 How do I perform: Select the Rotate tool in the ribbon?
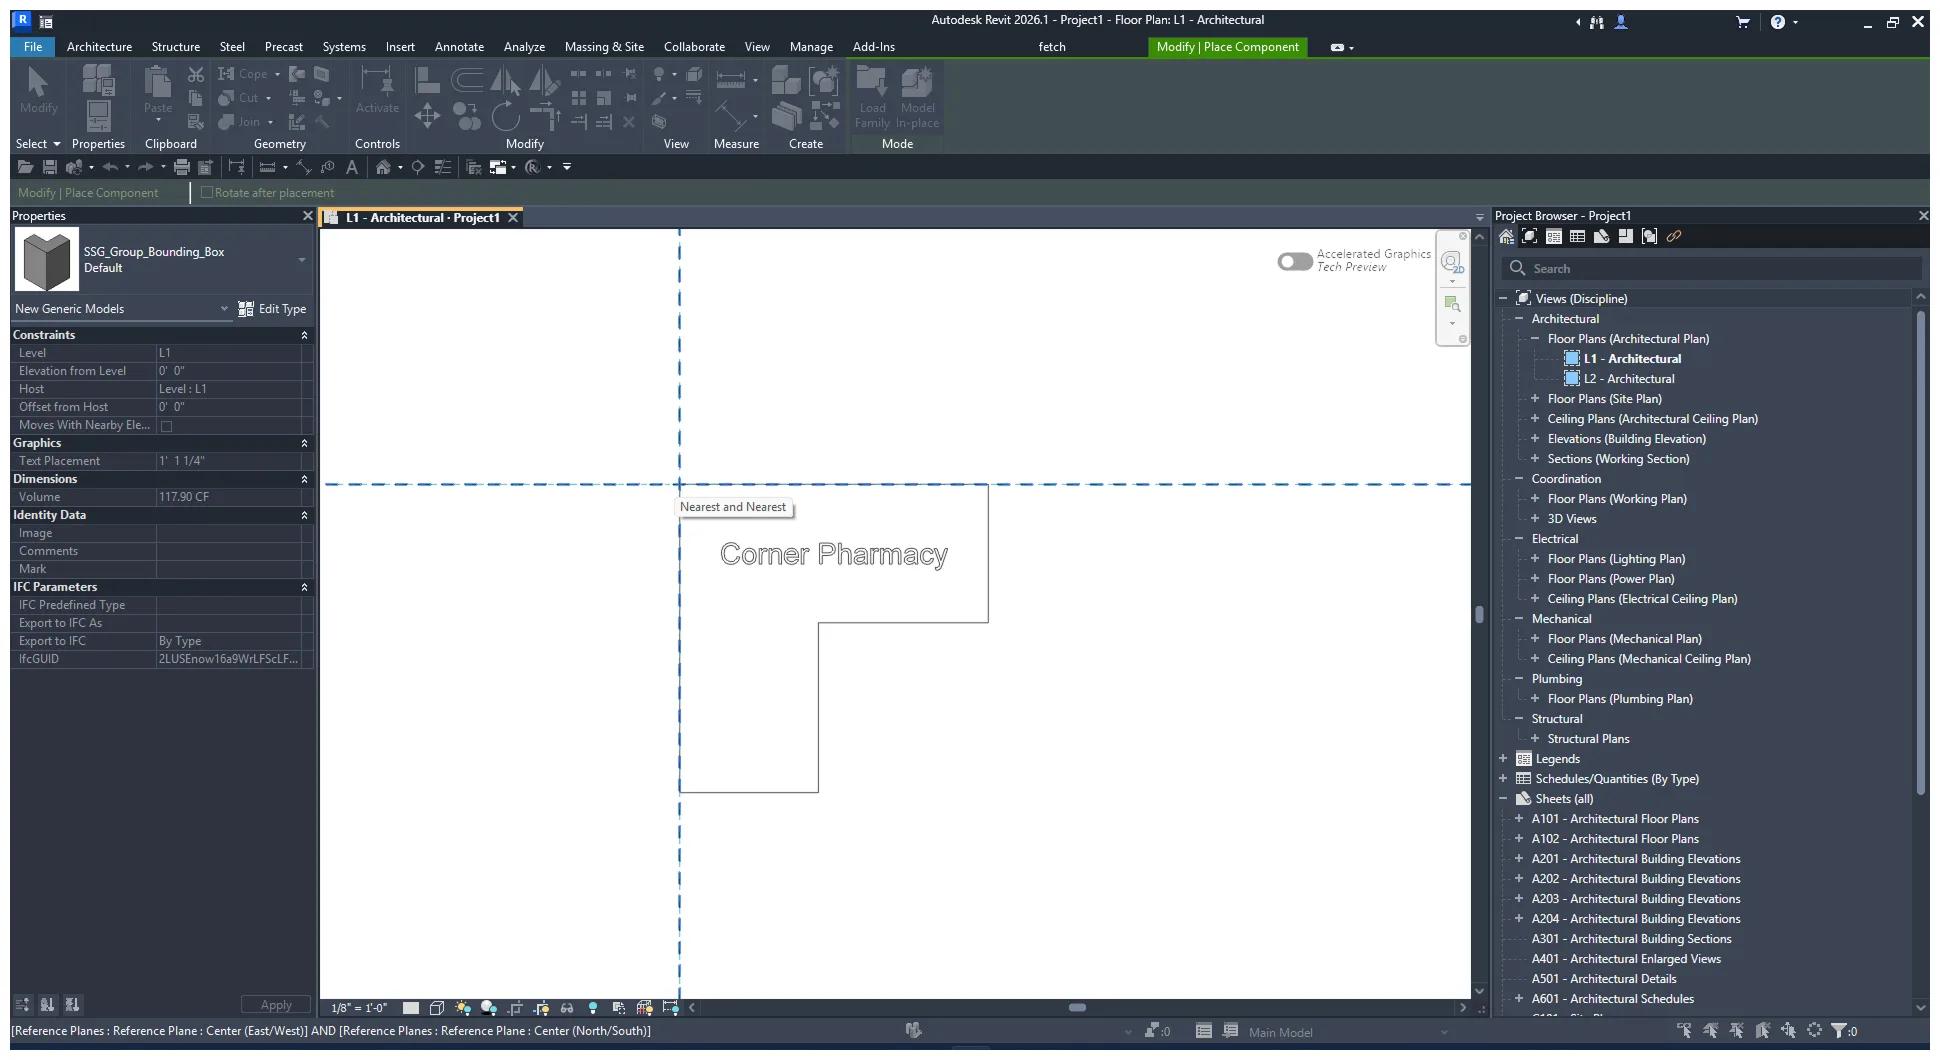click(x=505, y=117)
